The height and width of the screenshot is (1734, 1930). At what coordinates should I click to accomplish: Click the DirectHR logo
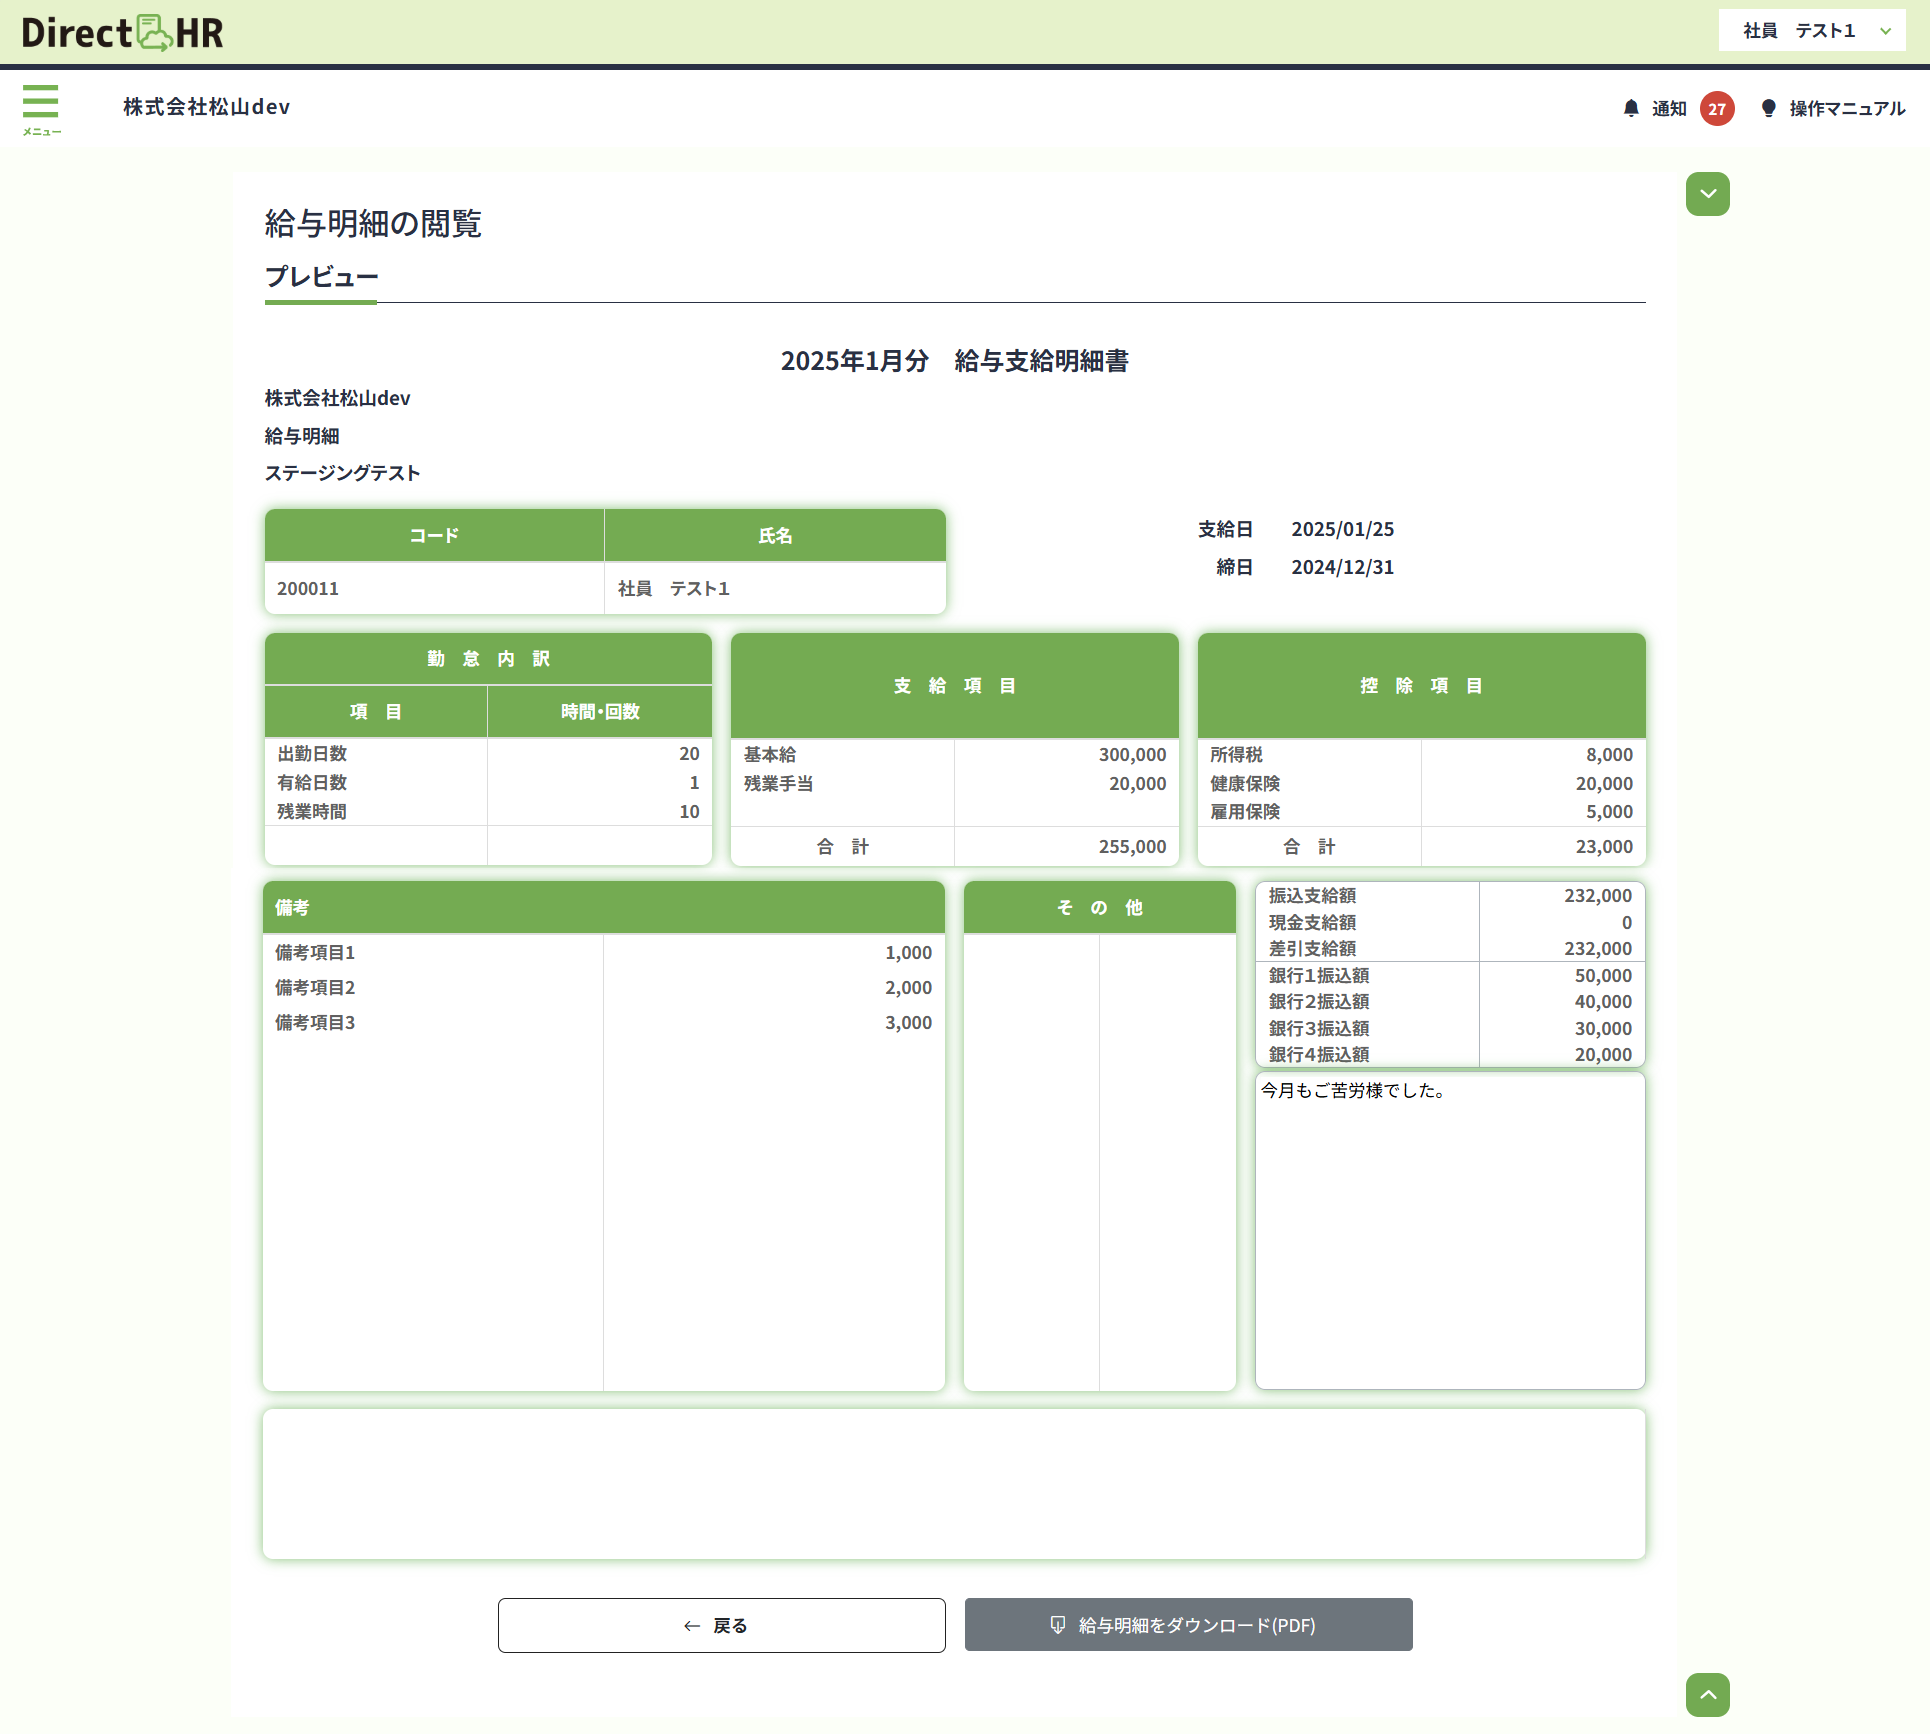click(x=122, y=33)
